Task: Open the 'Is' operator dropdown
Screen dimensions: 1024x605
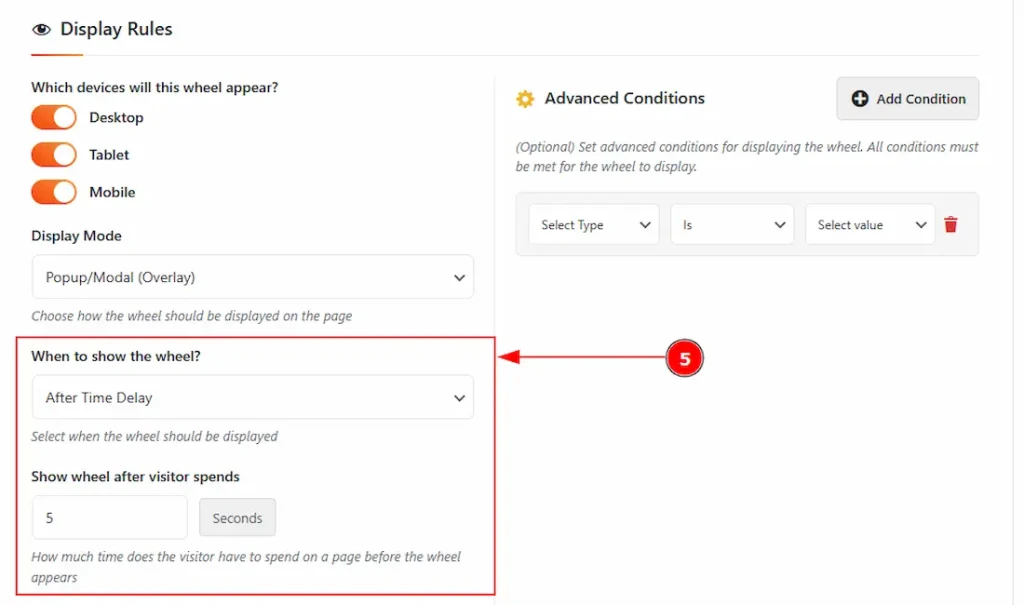Action: coord(732,225)
